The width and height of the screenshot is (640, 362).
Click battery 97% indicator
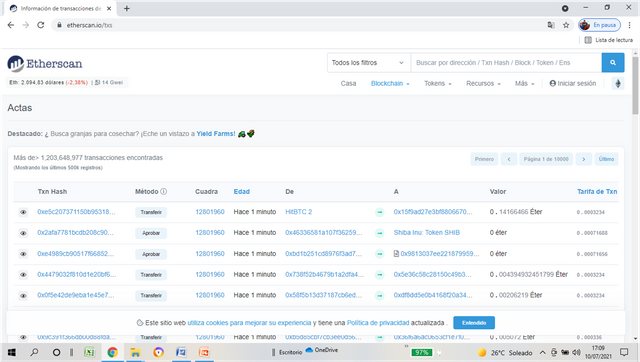pos(421,353)
